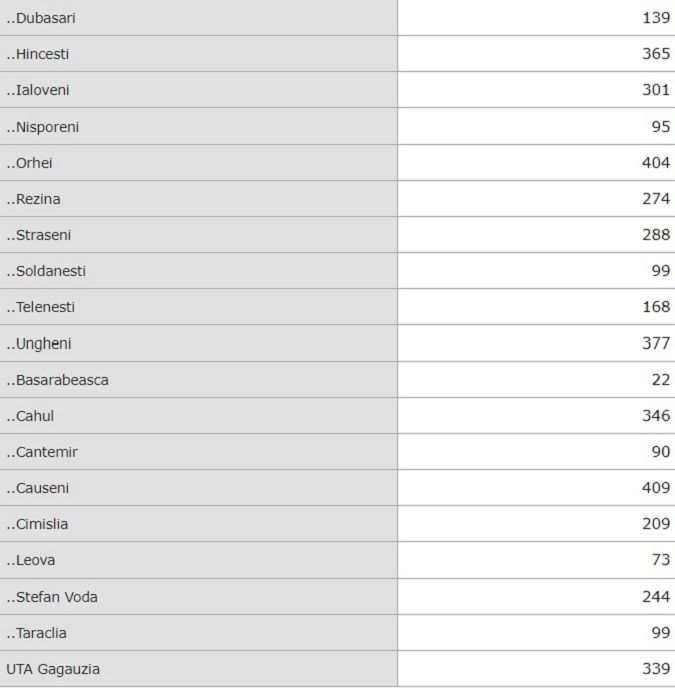Select the Orhei value 404
The height and width of the screenshot is (688, 675).
(656, 163)
